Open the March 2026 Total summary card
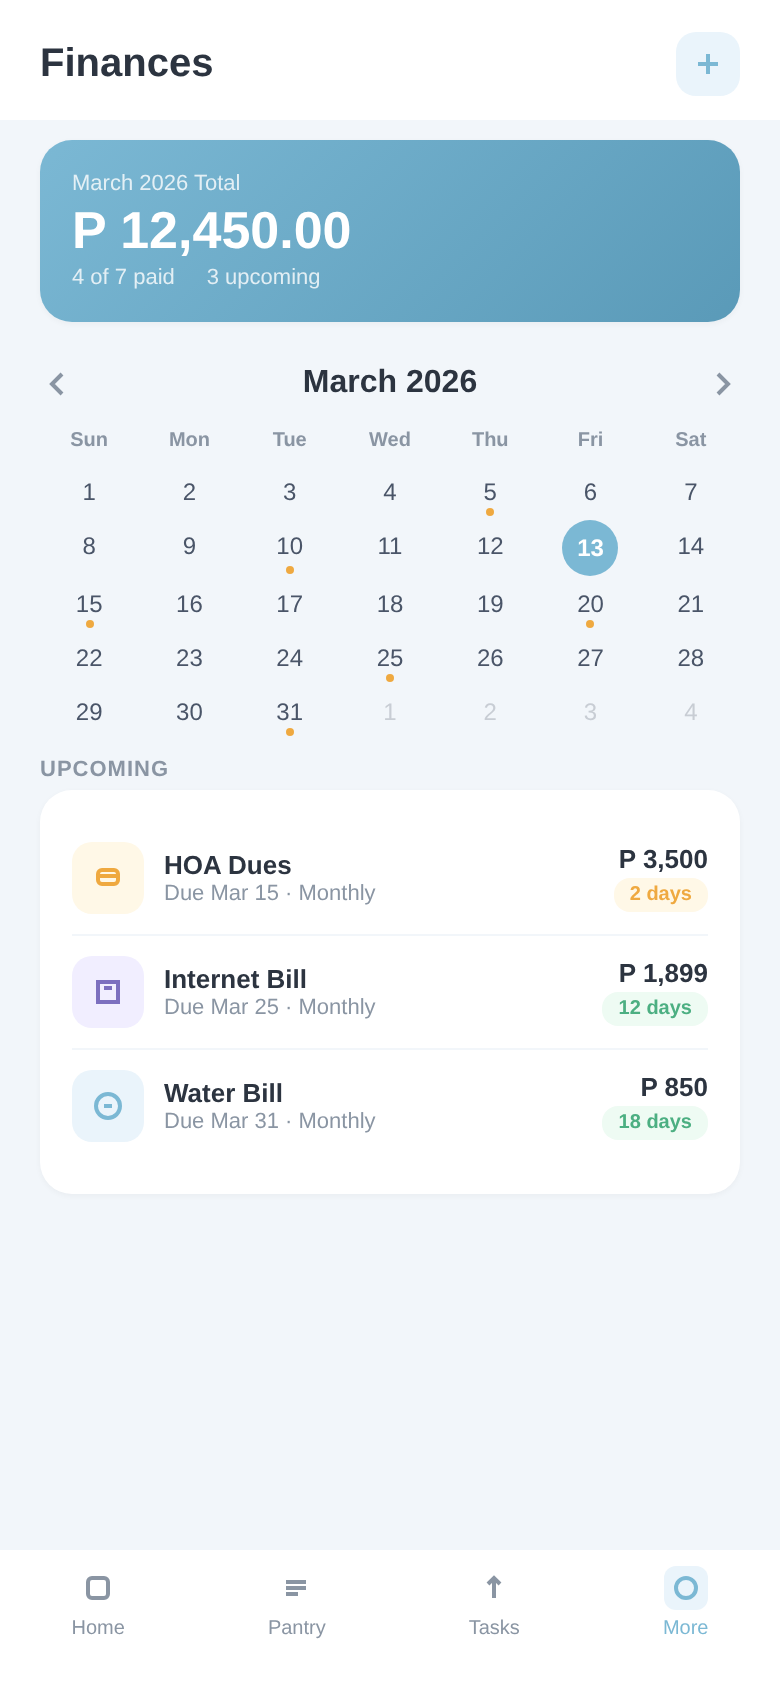 coord(390,231)
